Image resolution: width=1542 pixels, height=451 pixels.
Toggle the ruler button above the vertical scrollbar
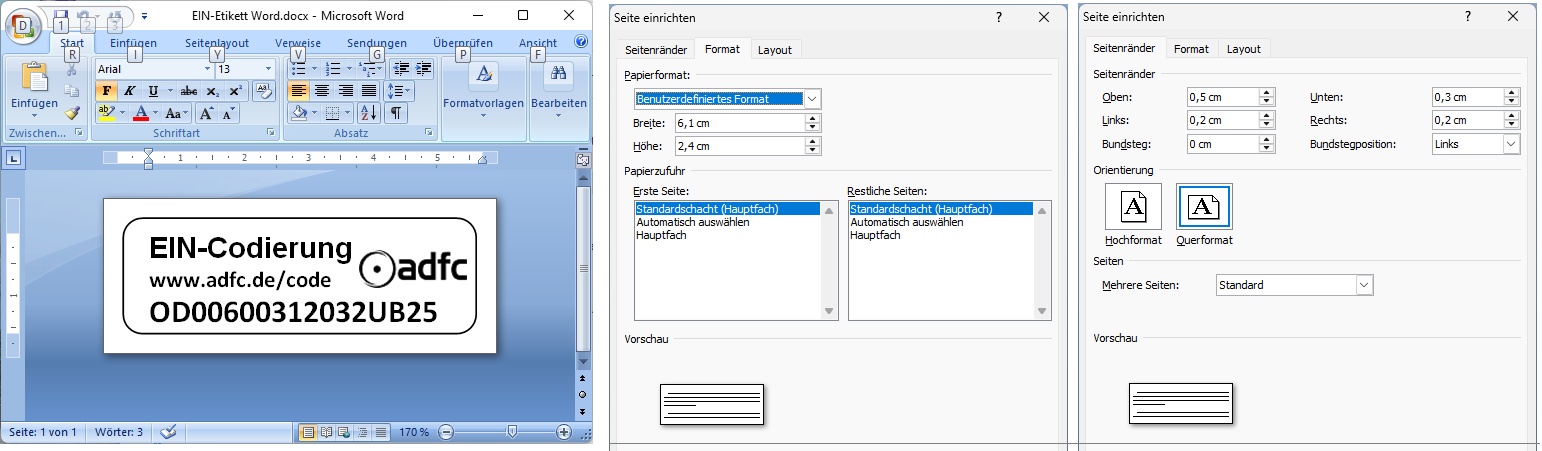click(583, 160)
